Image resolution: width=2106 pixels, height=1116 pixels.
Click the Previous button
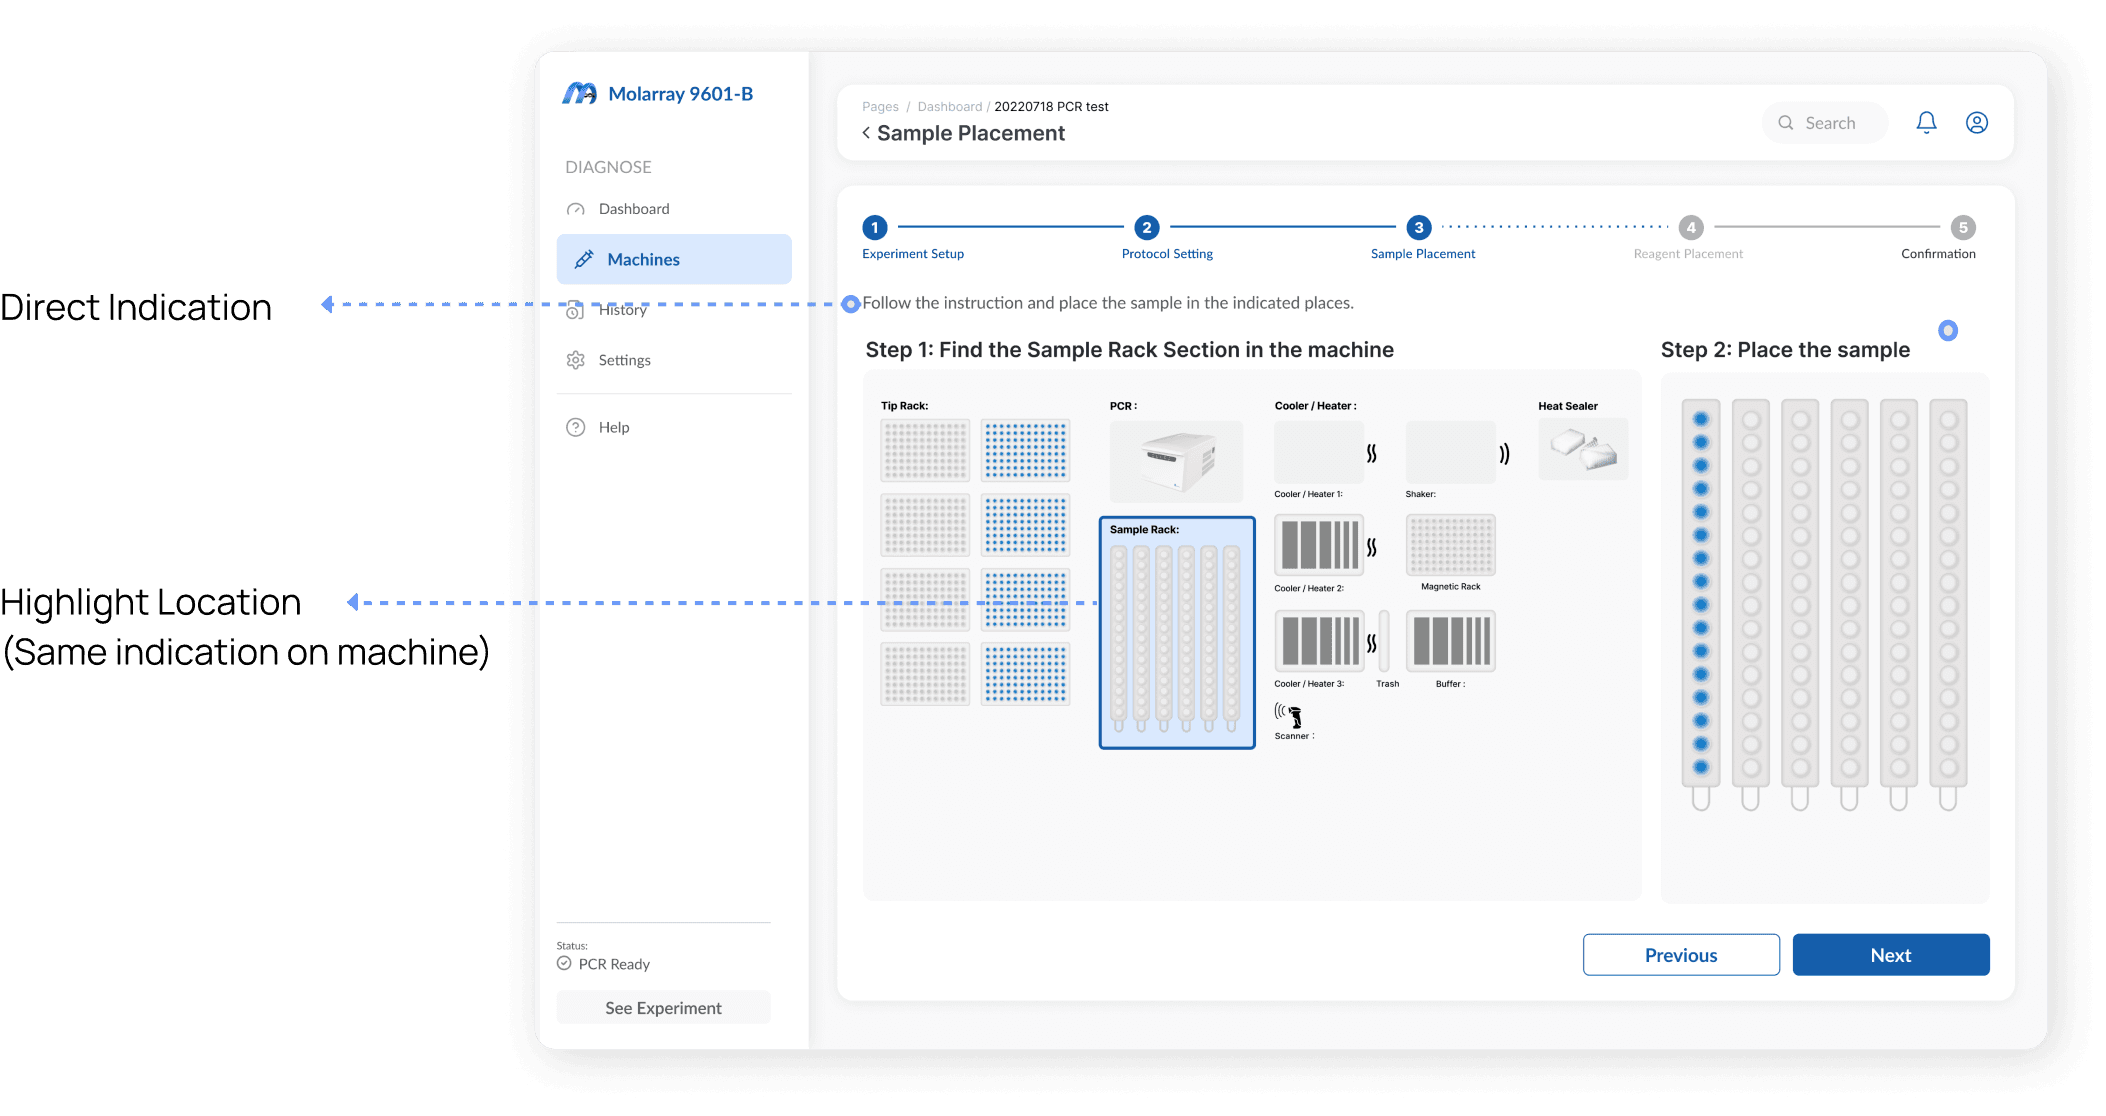(1680, 955)
